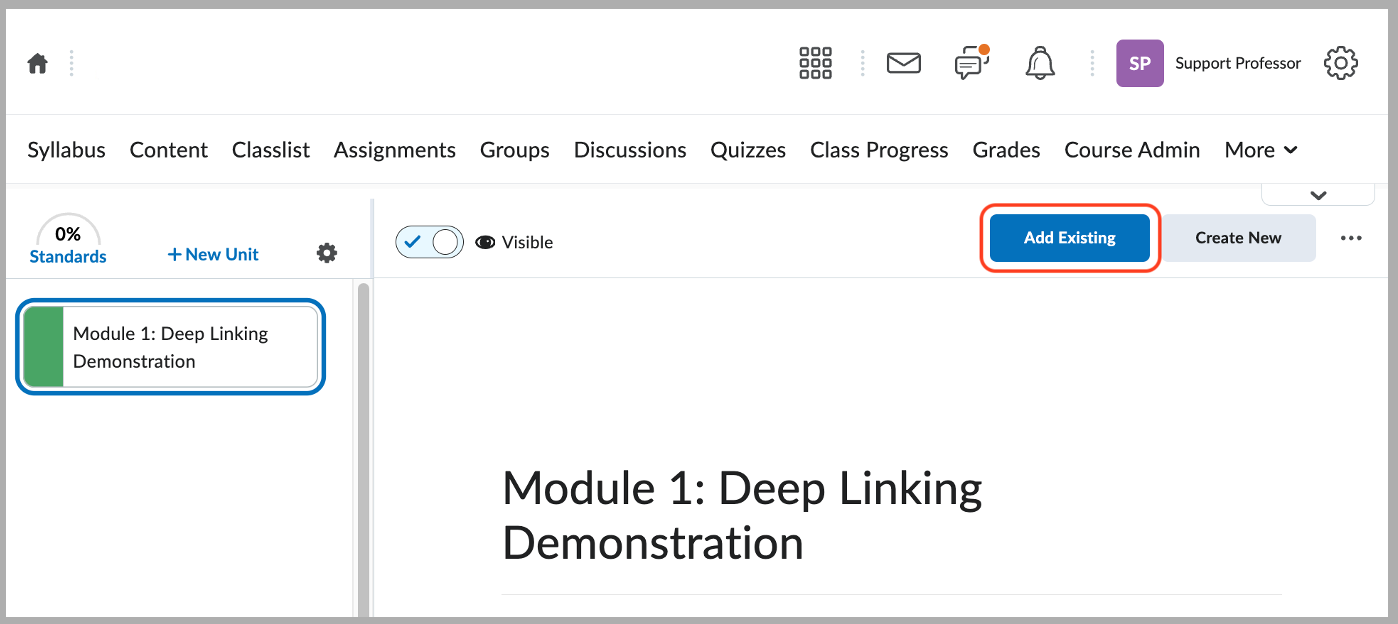Expand the chevron above Add Existing
The width and height of the screenshot is (1398, 624).
1317,193
